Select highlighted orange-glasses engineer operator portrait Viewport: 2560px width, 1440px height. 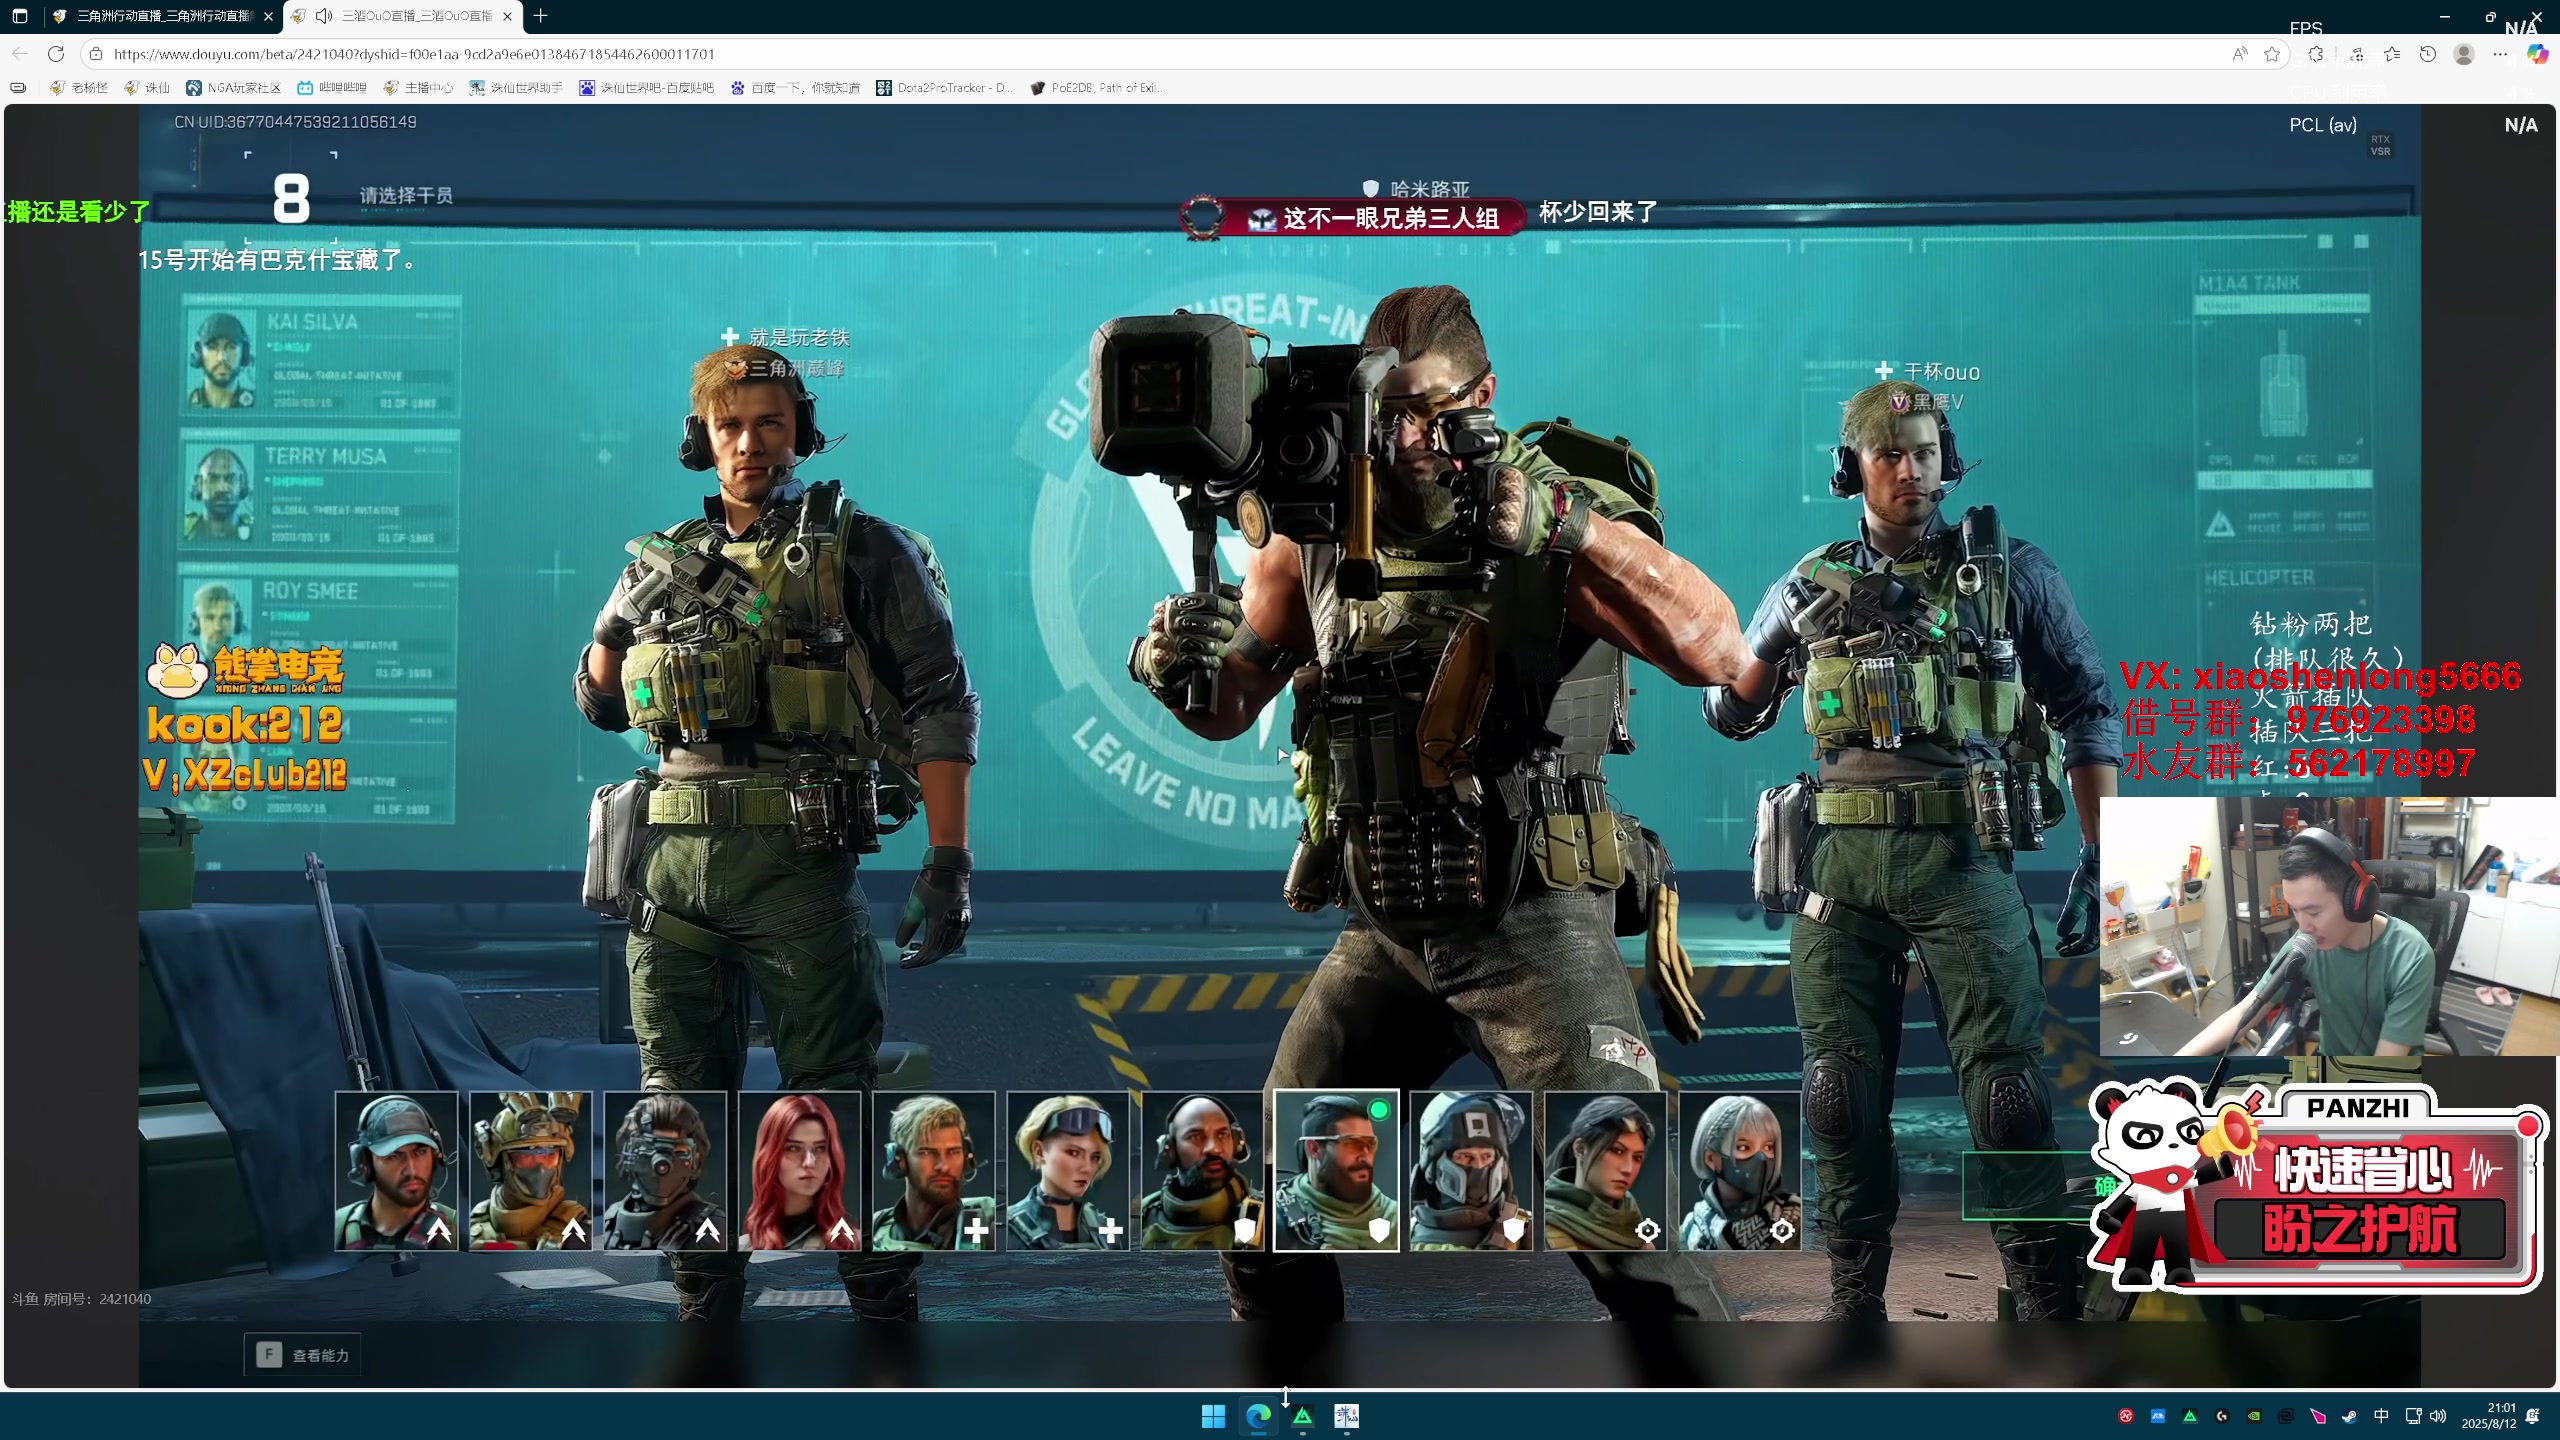coord(1336,1171)
